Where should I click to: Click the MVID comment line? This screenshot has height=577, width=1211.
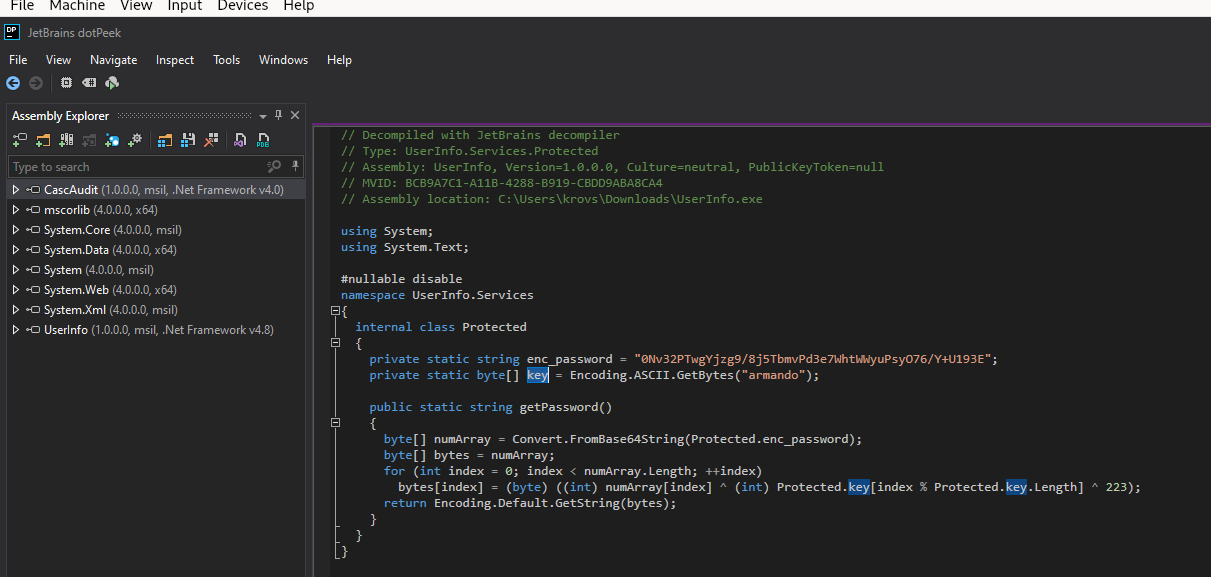coord(502,183)
